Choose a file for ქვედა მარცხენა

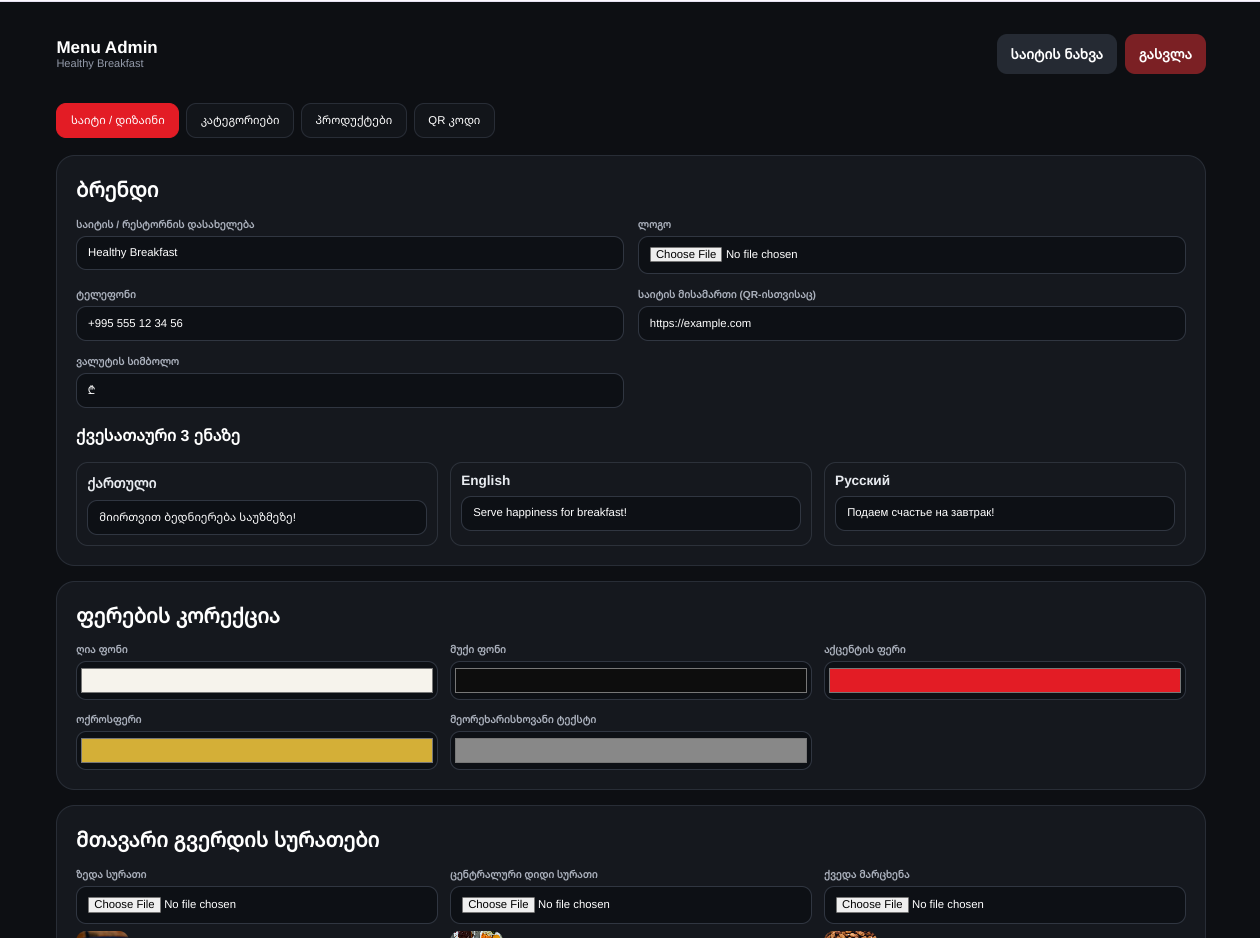click(x=872, y=904)
